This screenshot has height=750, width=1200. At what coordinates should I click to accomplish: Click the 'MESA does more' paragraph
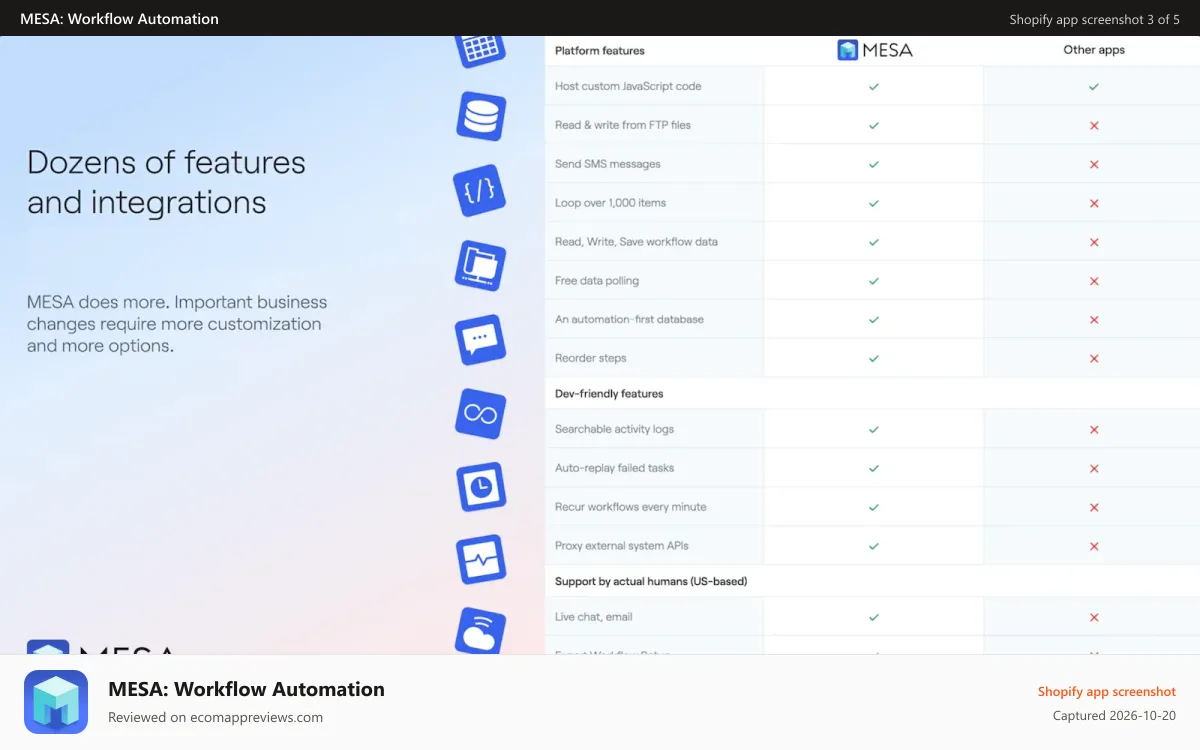point(177,324)
